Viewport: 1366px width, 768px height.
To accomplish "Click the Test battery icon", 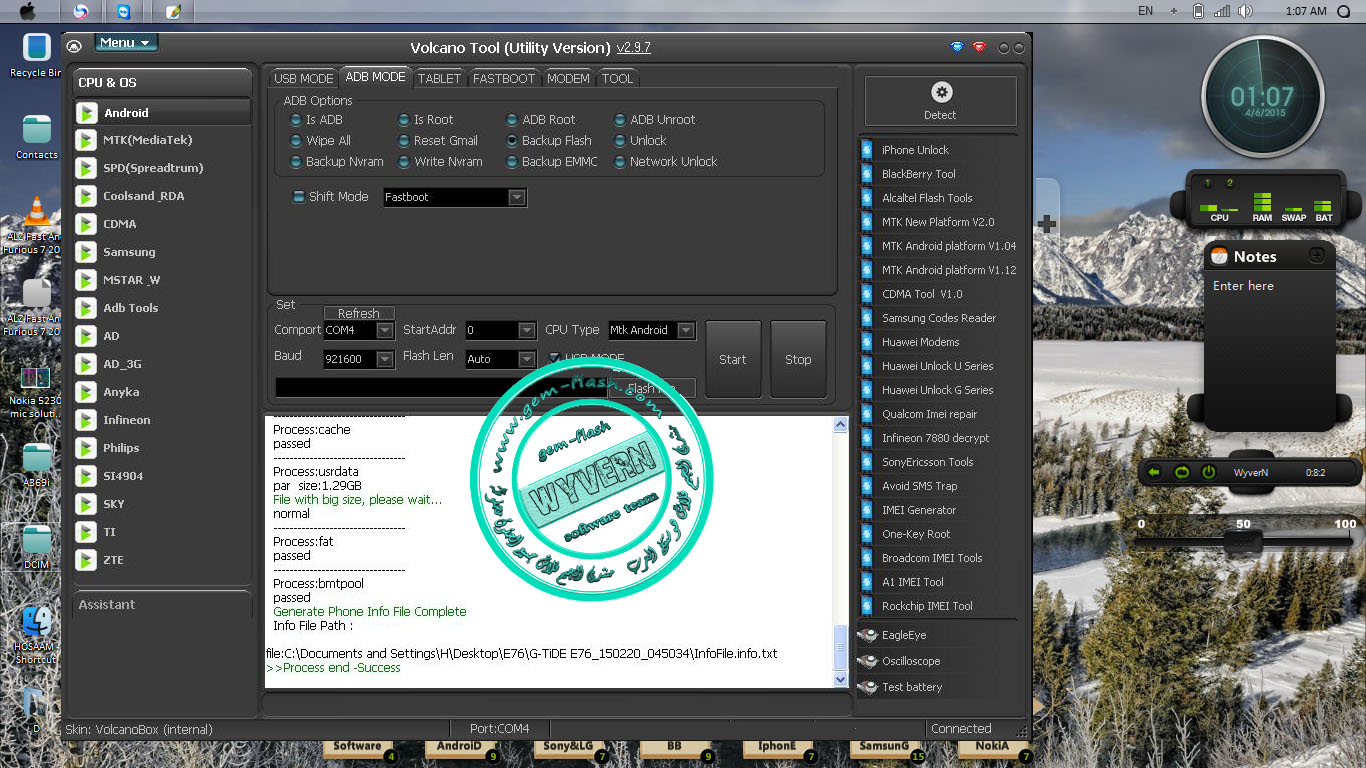I will [x=867, y=687].
